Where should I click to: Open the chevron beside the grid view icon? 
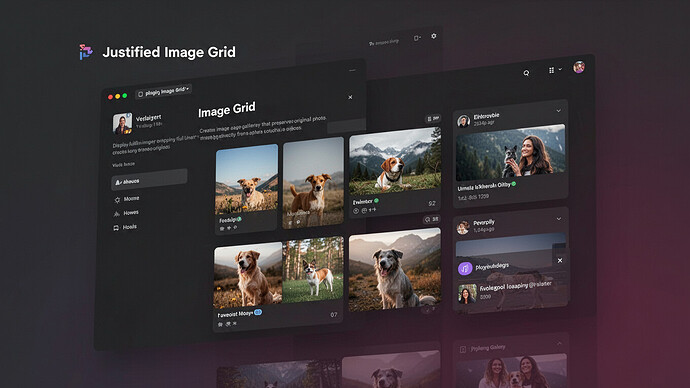point(560,70)
